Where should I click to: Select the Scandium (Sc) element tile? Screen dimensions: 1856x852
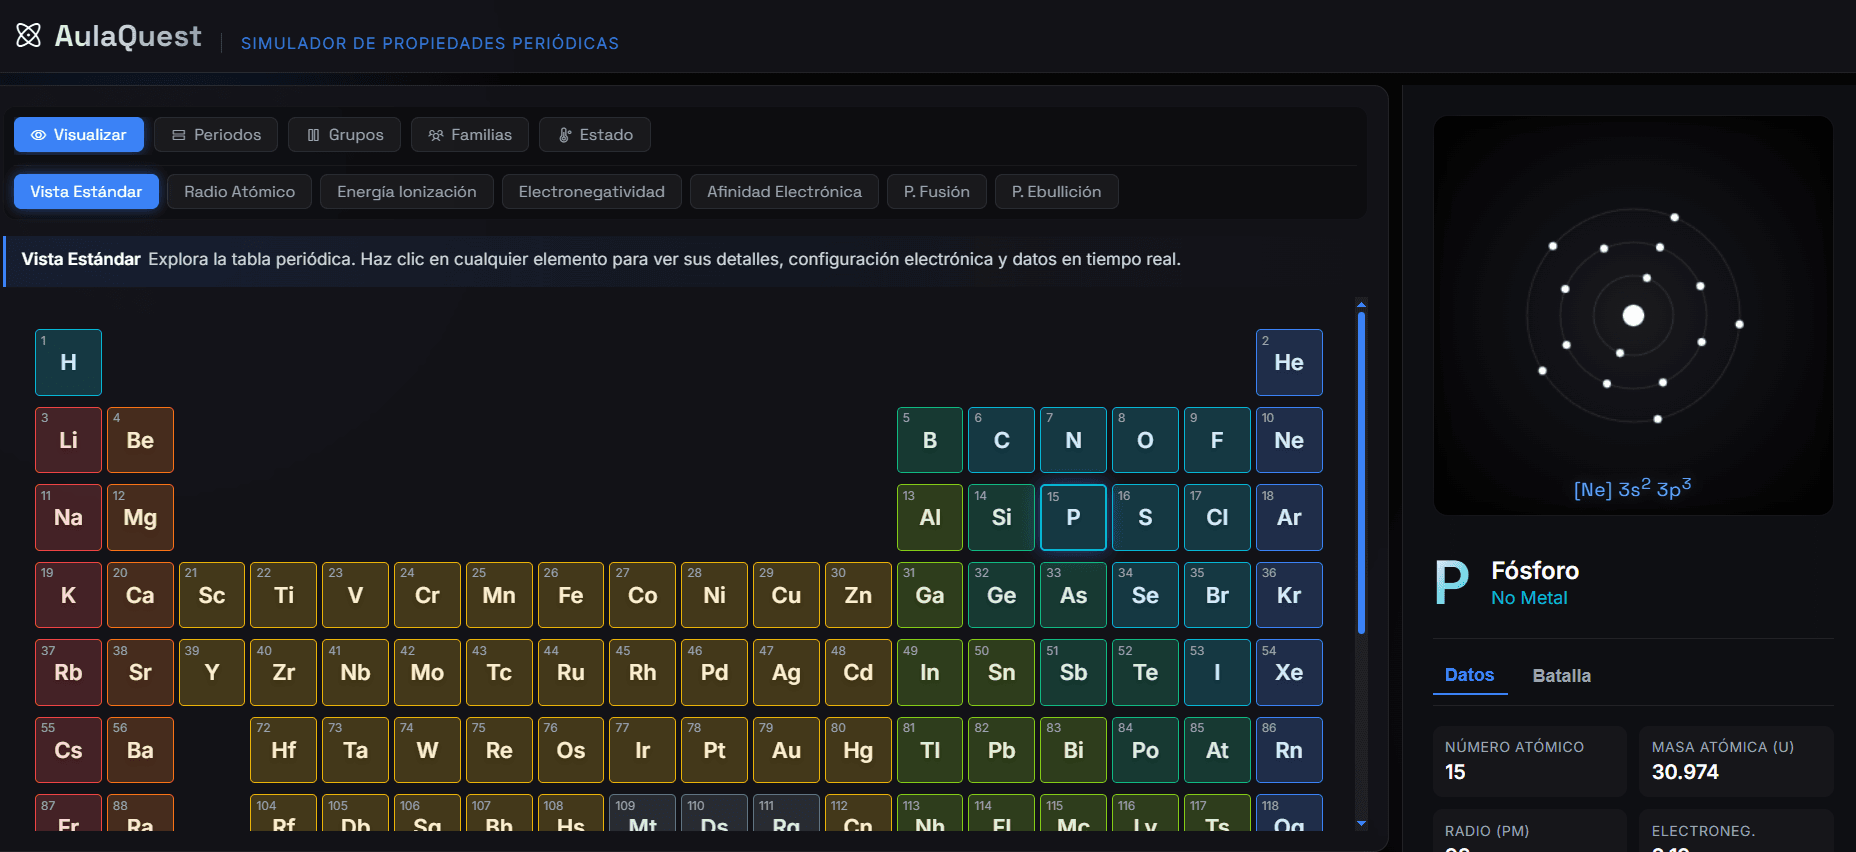pyautogui.click(x=212, y=595)
